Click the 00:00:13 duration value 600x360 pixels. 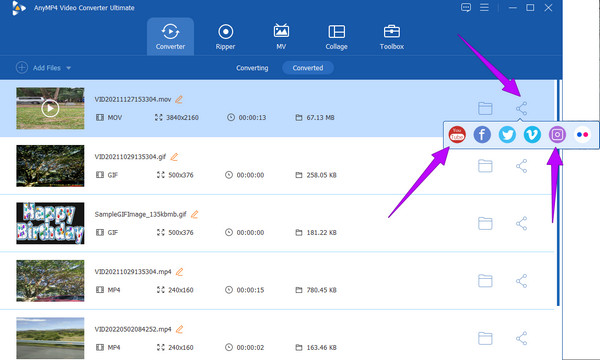[x=252, y=118]
